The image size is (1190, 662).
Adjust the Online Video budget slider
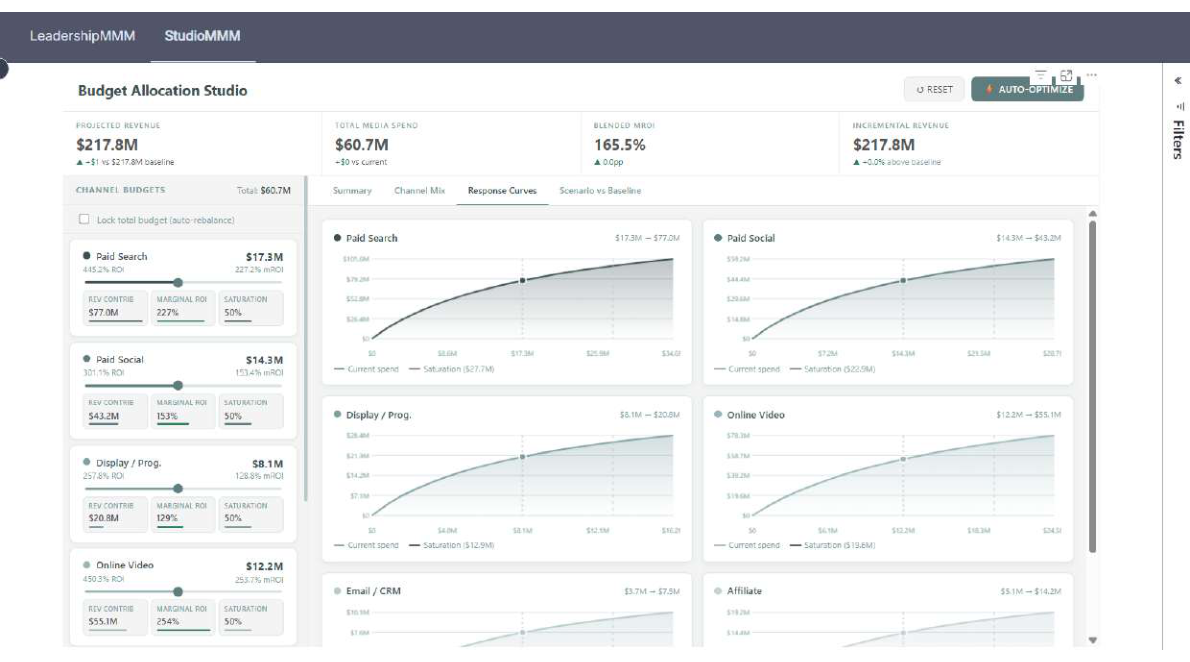178,591
